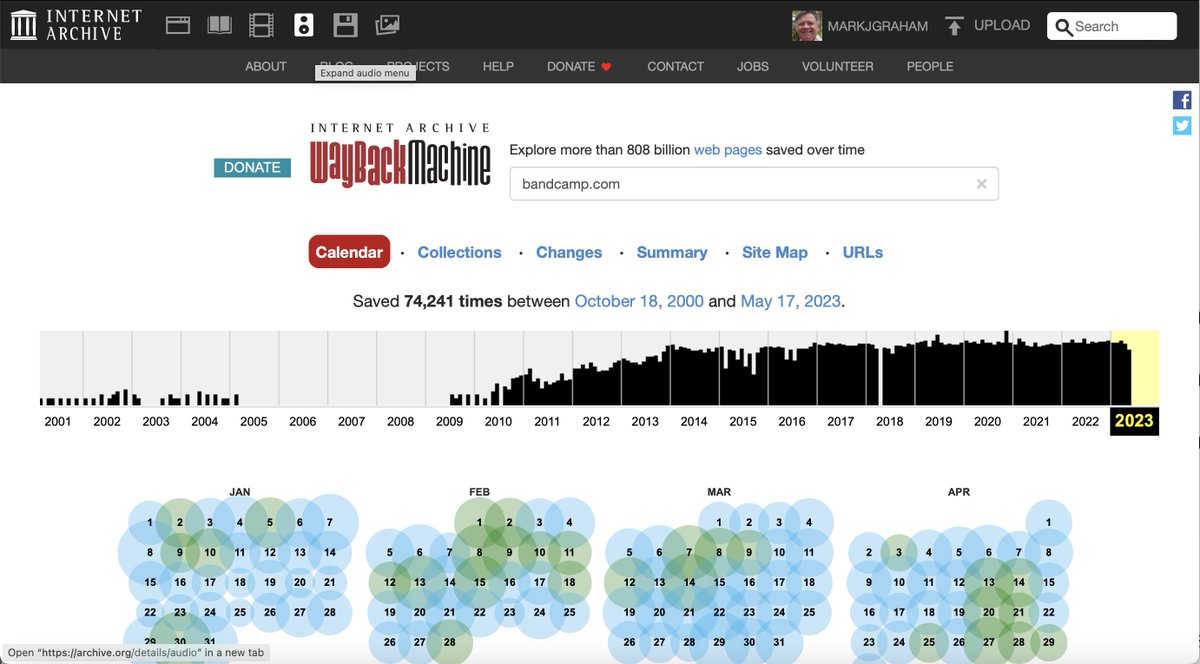Select year 2019 on the timeline
This screenshot has height=664, width=1200.
click(938, 421)
